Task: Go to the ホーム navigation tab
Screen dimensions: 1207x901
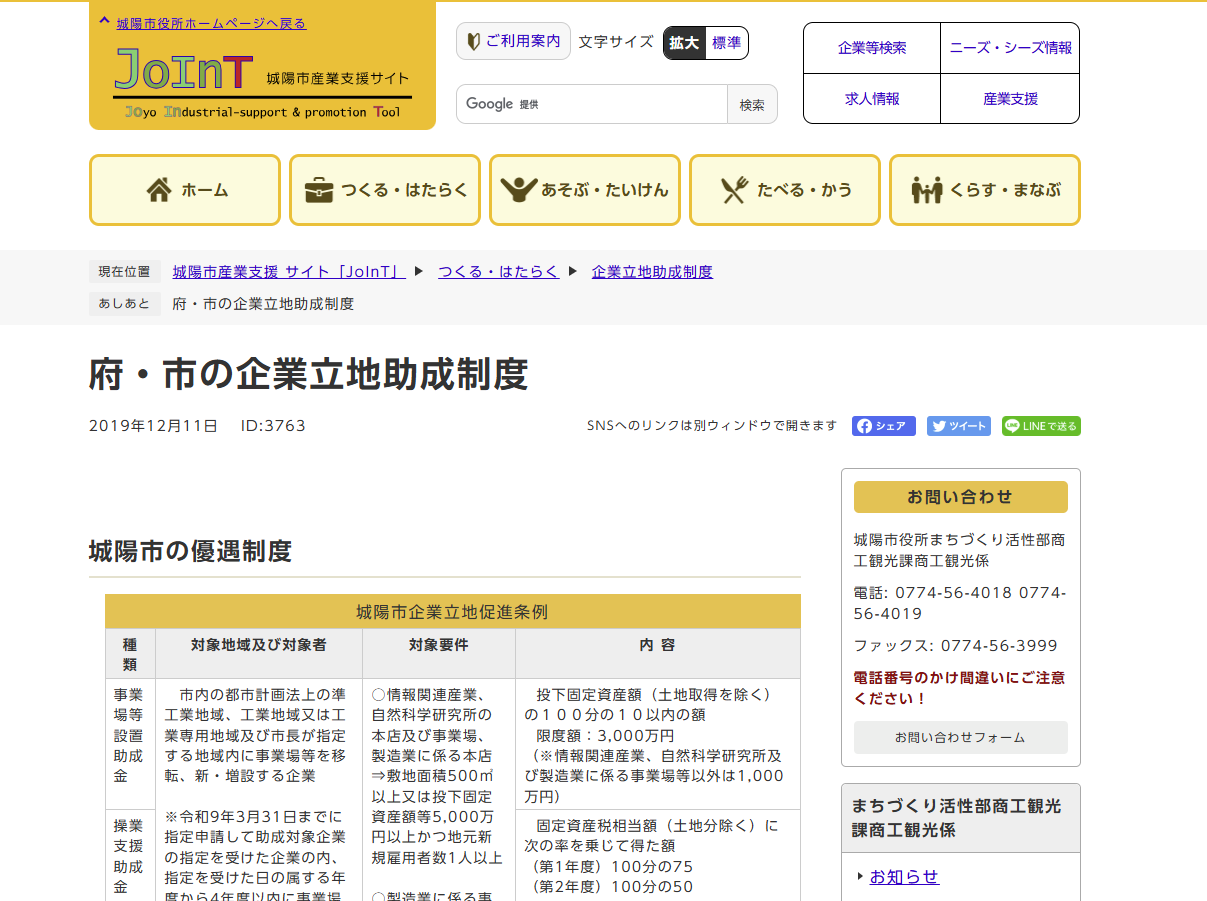Action: 185,190
